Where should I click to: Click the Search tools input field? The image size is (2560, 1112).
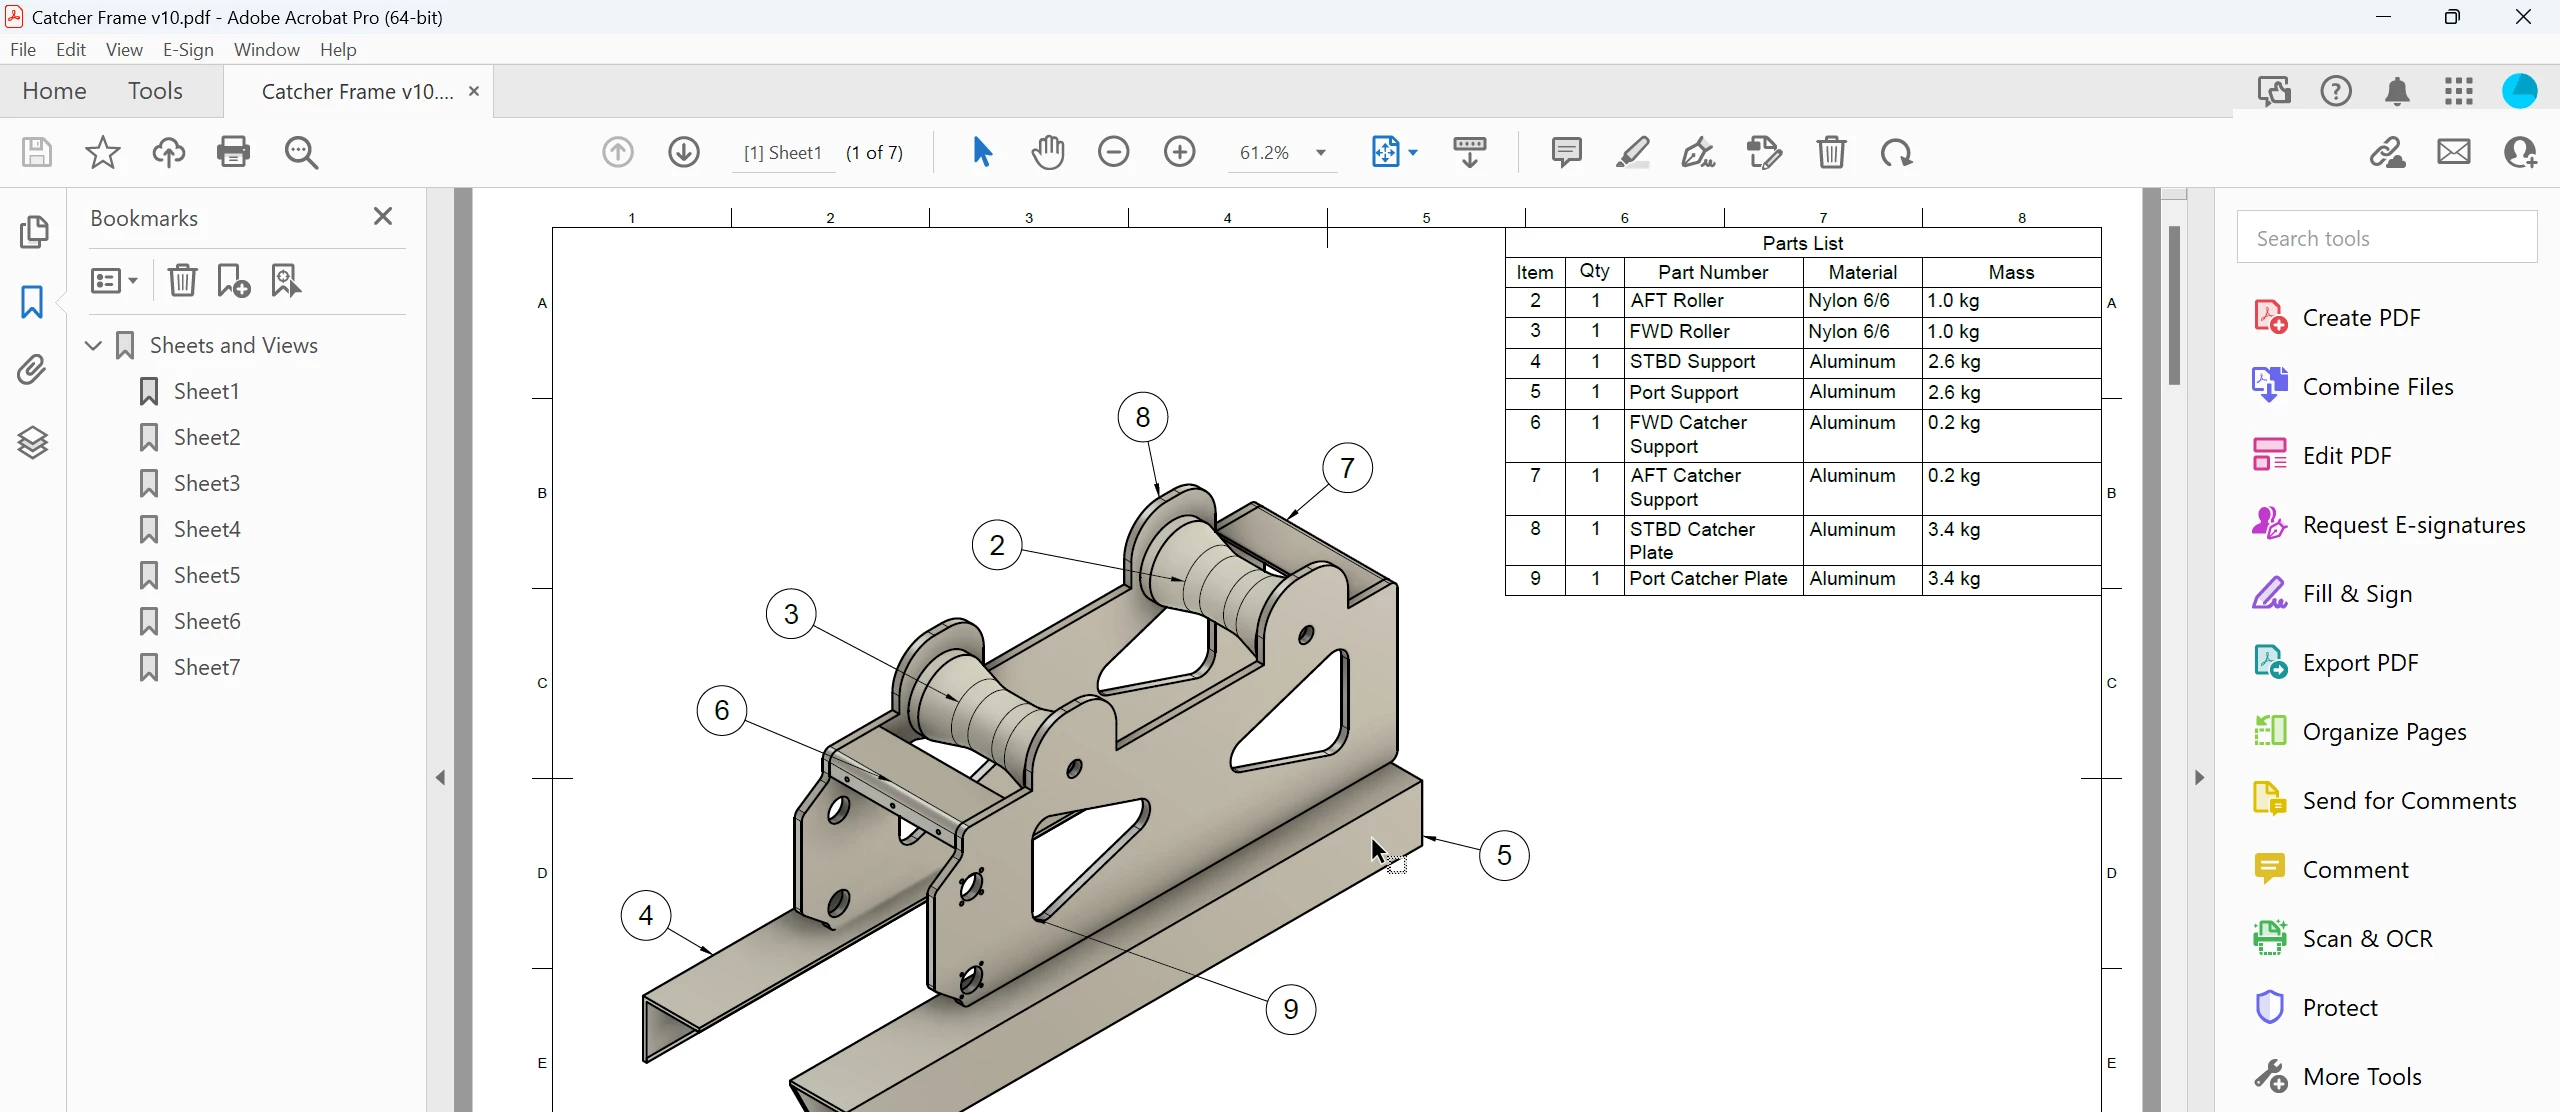[2386, 238]
